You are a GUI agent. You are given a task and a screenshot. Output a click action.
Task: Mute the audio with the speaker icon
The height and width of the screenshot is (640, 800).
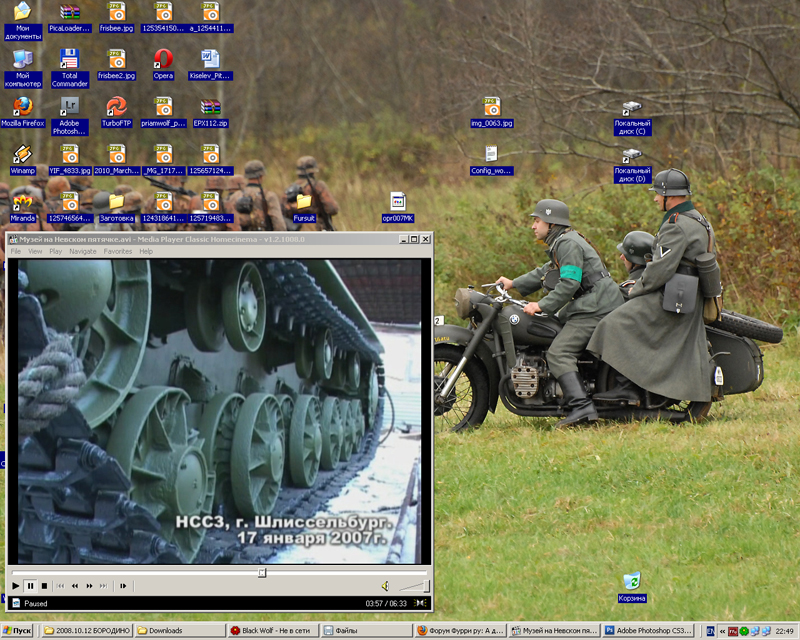click(384, 586)
